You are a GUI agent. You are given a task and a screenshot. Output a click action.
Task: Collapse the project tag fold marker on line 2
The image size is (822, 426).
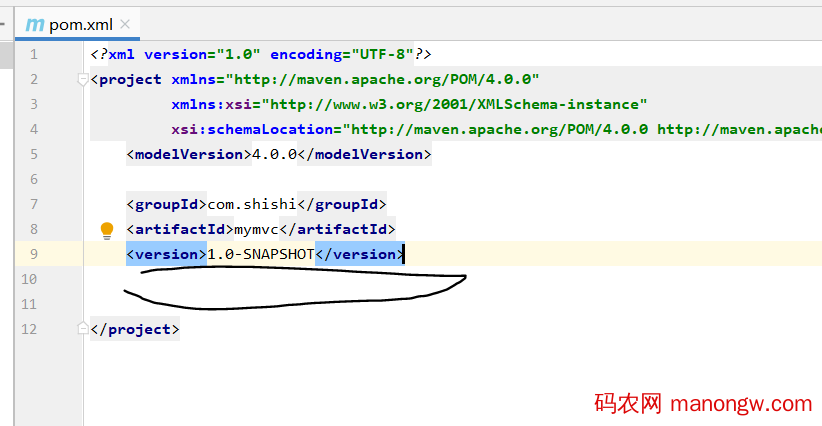[82, 80]
